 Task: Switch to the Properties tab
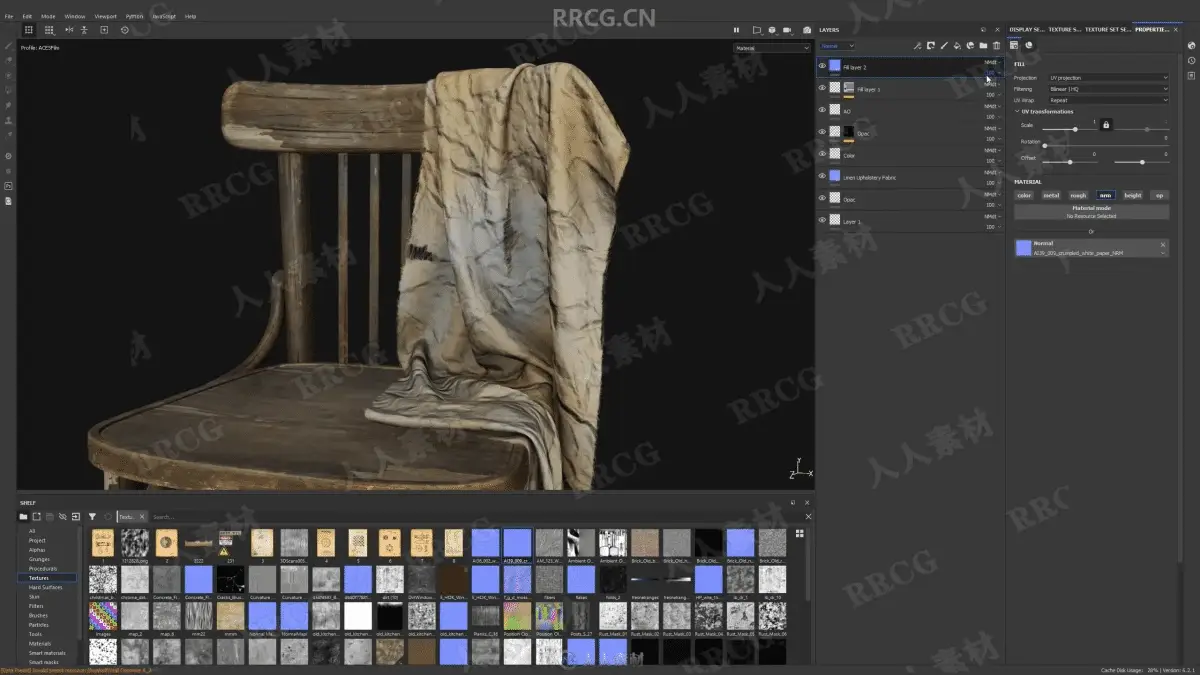click(1152, 30)
